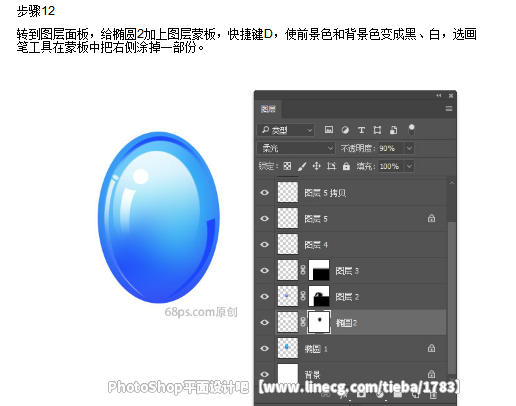Image resolution: width=516 pixels, height=406 pixels.
Task: Click the scrollbar up arrow
Action: click(x=452, y=183)
